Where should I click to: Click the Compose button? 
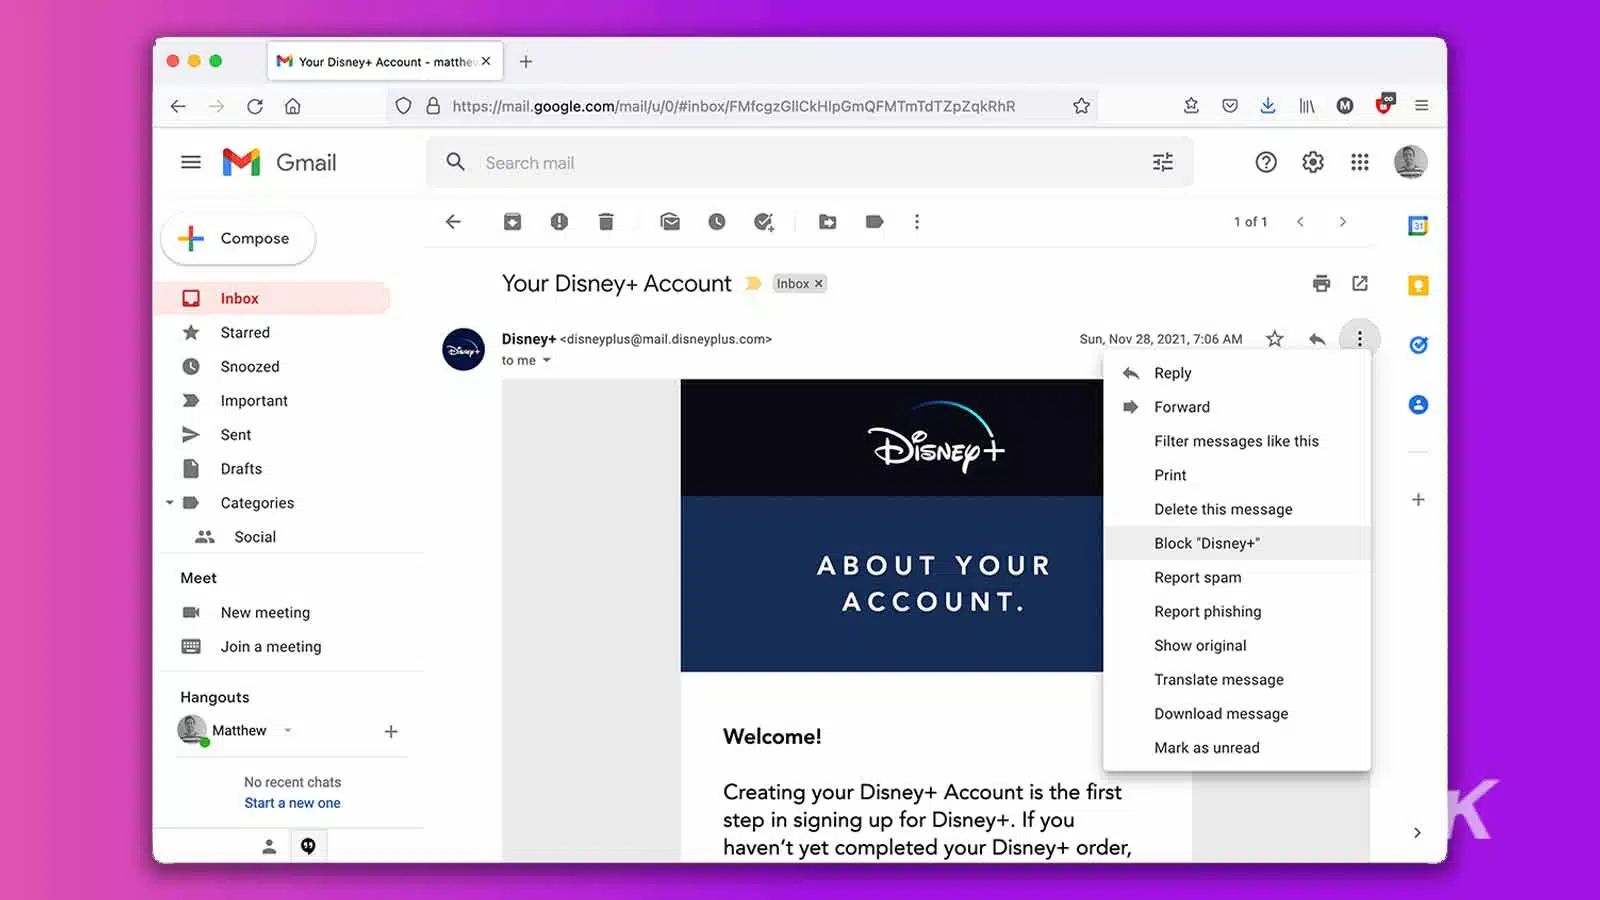(x=237, y=238)
